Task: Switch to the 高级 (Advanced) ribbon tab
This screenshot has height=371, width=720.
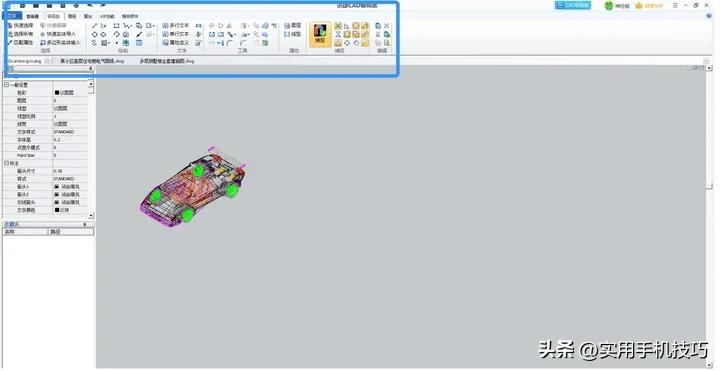Action: pos(72,16)
